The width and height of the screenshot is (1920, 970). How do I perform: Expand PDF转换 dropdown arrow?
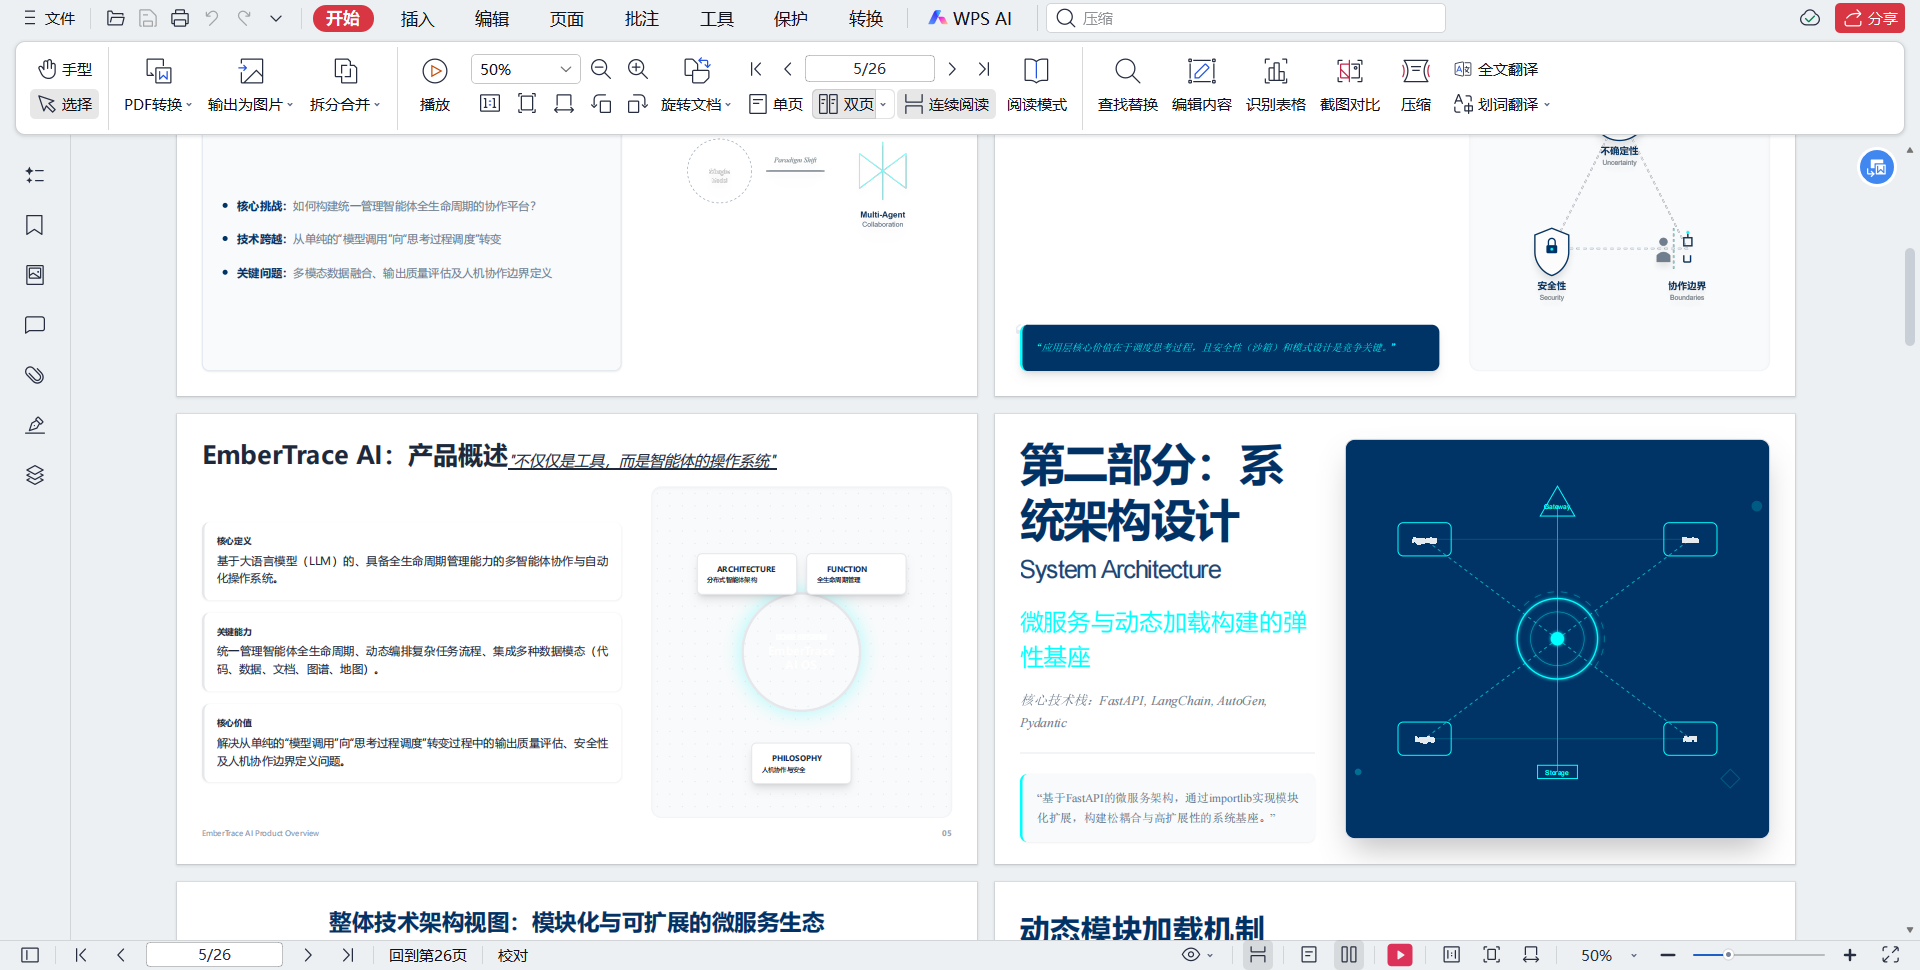[x=189, y=105]
